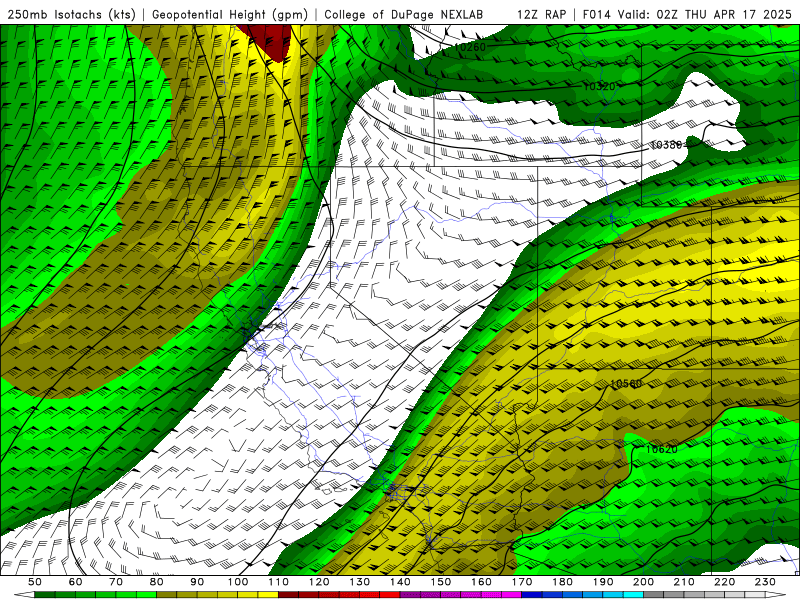Click the 140 value on the color scale
Screen dimensions: 800x600
pyautogui.click(x=400, y=582)
